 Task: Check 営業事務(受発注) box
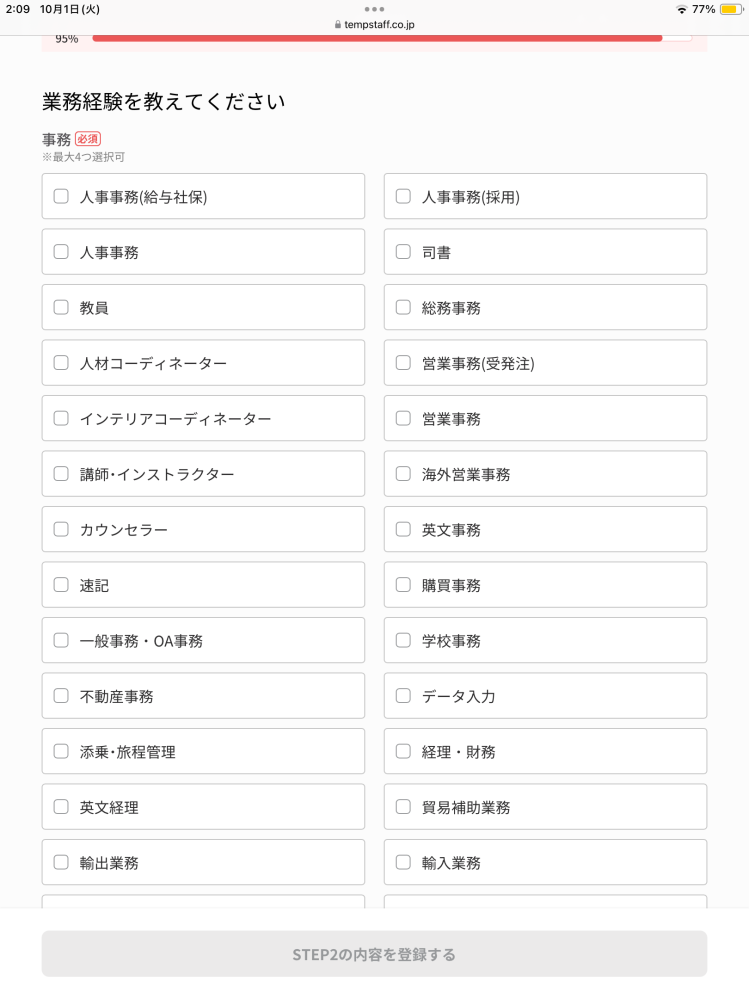point(403,363)
